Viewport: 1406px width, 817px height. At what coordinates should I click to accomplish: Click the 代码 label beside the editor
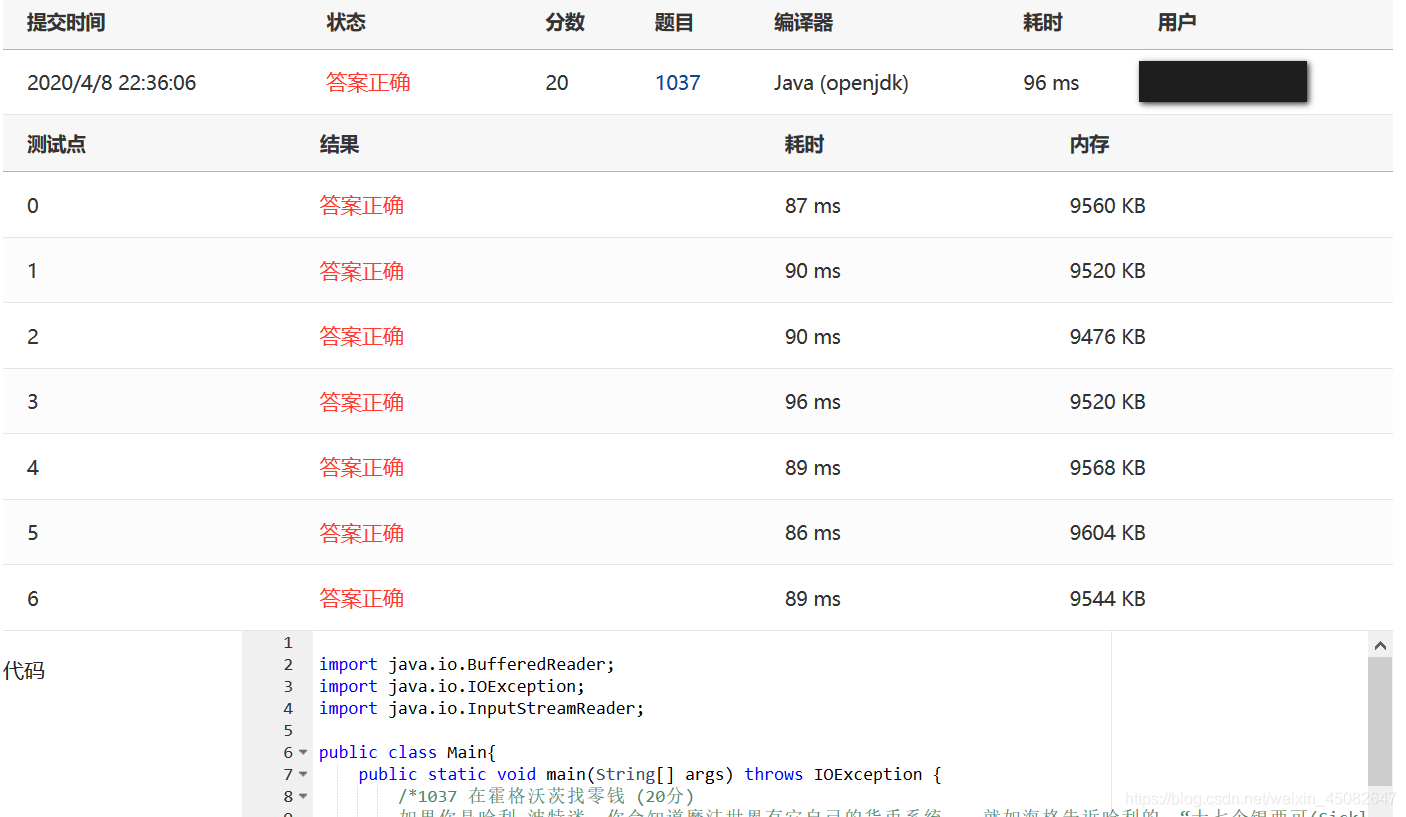[24, 671]
